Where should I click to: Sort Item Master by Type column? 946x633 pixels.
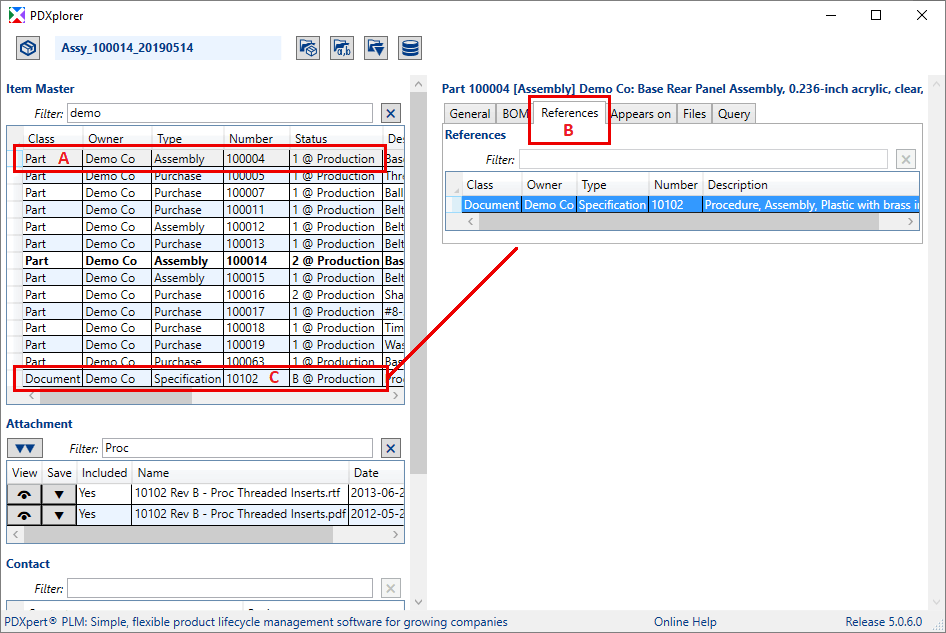pyautogui.click(x=187, y=139)
